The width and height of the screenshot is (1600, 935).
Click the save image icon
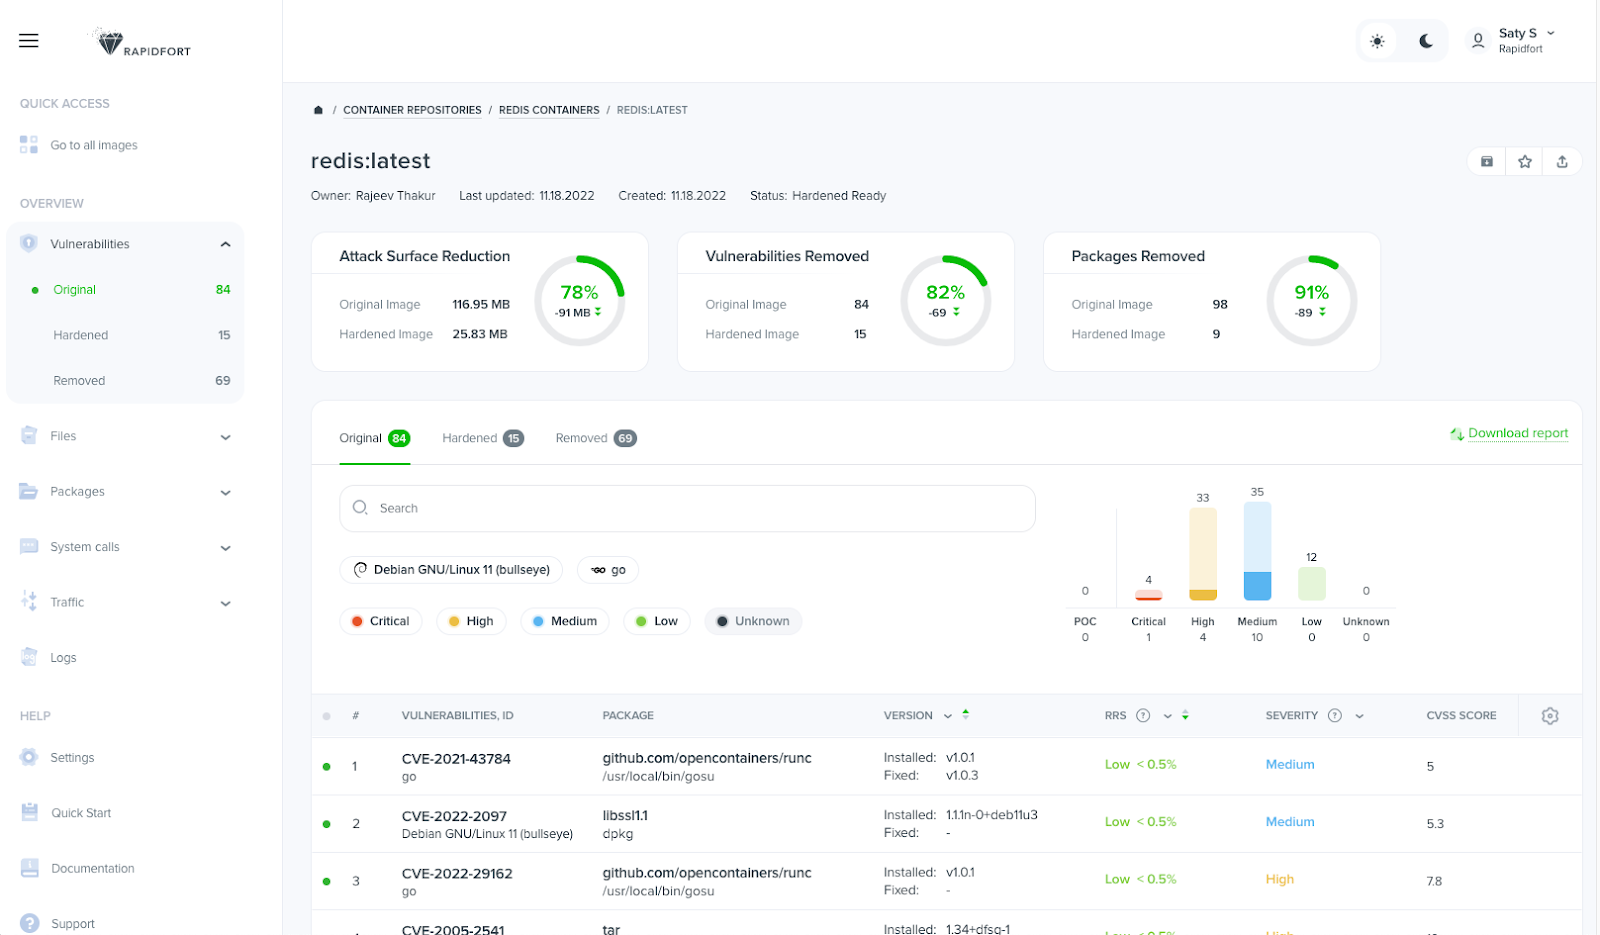coord(1487,161)
